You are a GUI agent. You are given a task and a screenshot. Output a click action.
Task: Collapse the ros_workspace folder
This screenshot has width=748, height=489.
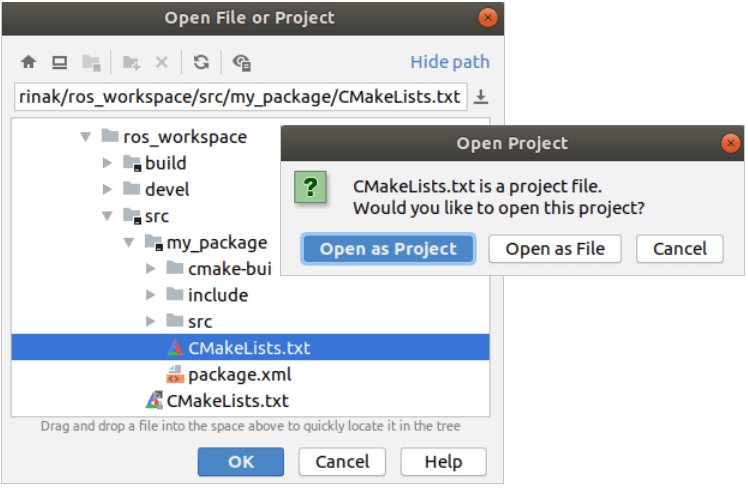pyautogui.click(x=86, y=137)
